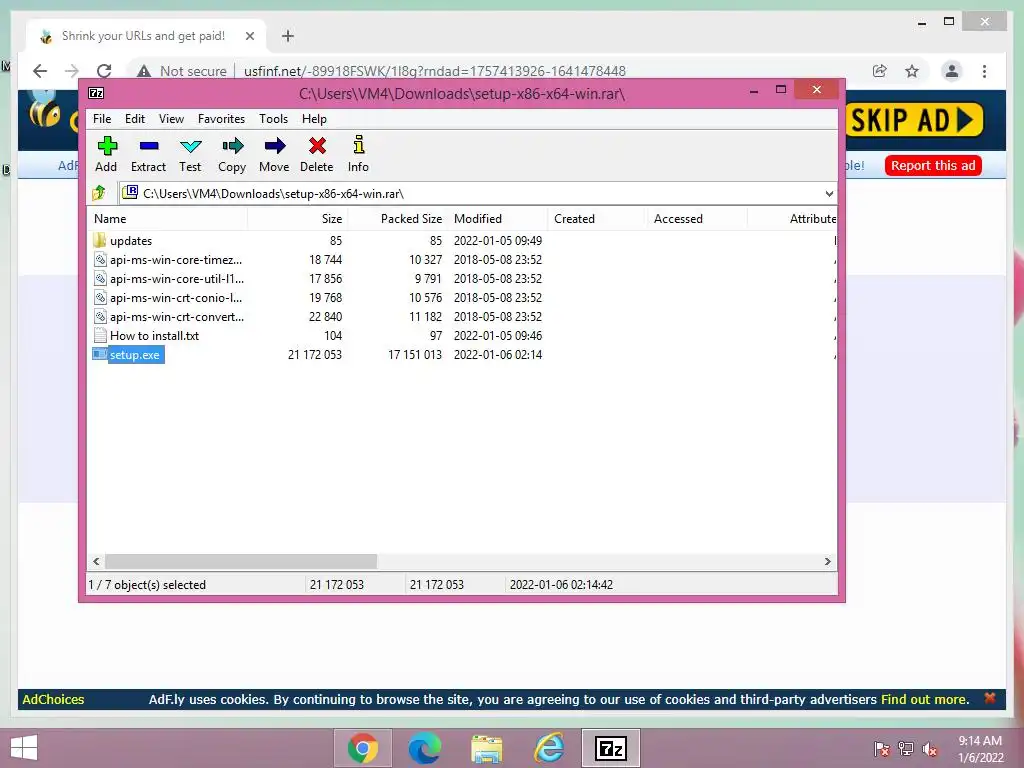Click size value 21 172 053 of setup.exe
This screenshot has height=768, width=1024.
(x=315, y=355)
